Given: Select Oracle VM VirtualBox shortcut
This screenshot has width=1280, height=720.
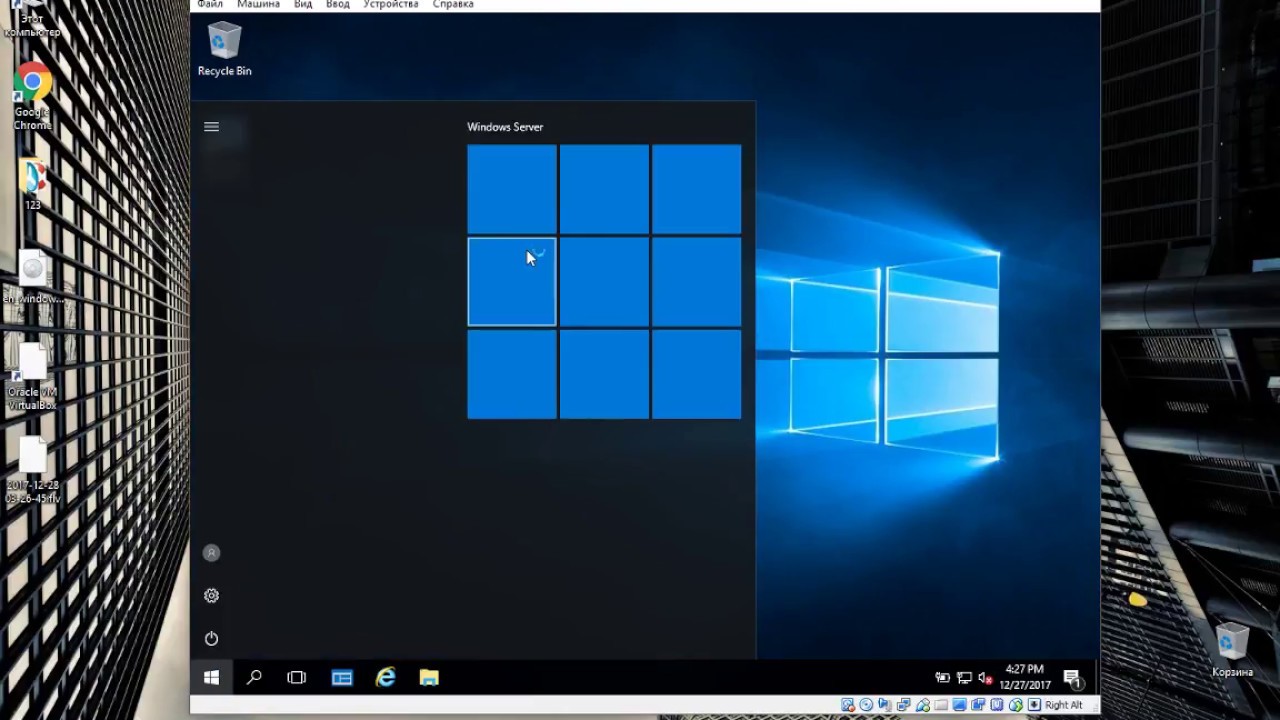Looking at the screenshot, I should coord(33,377).
